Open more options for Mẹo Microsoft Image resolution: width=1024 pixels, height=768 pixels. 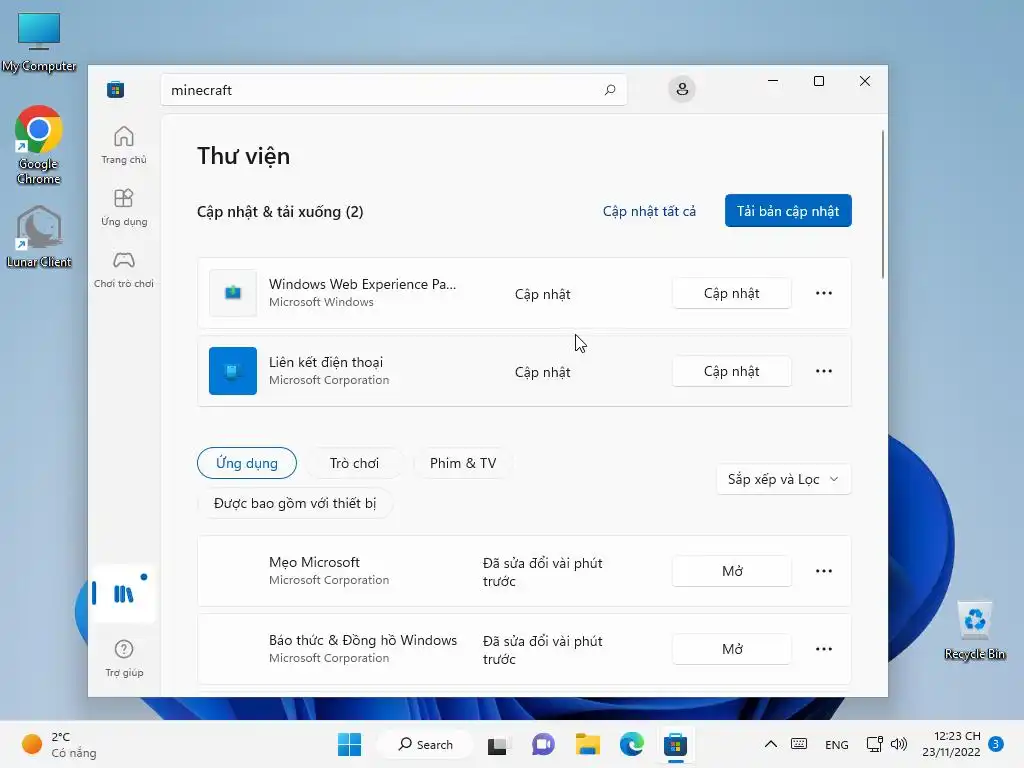[x=824, y=571]
